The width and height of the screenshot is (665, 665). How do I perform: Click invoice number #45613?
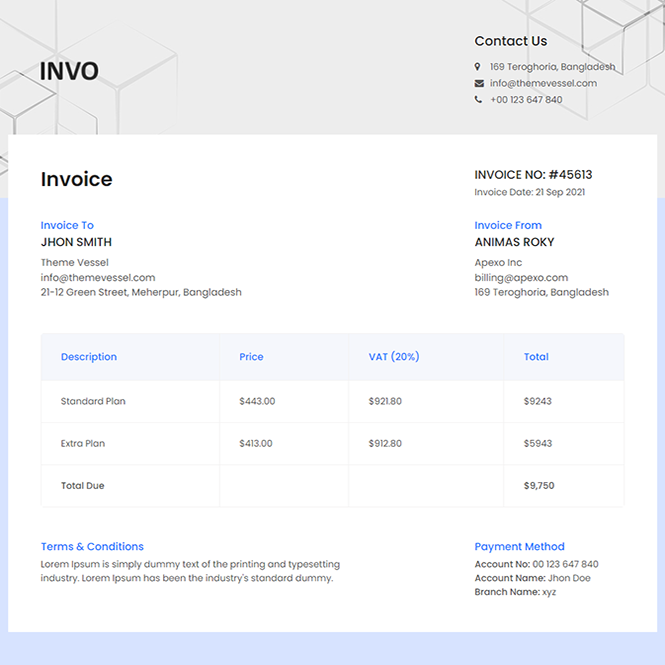coord(570,175)
